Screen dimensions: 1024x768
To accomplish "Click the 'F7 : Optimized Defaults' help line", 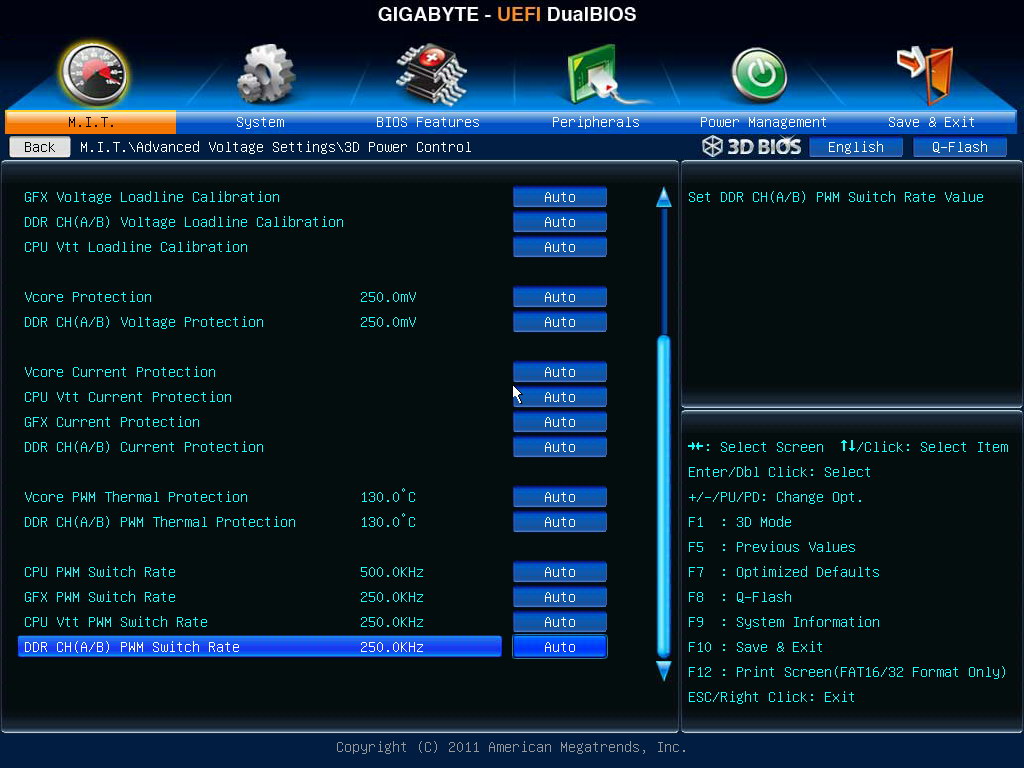I will tap(784, 572).
